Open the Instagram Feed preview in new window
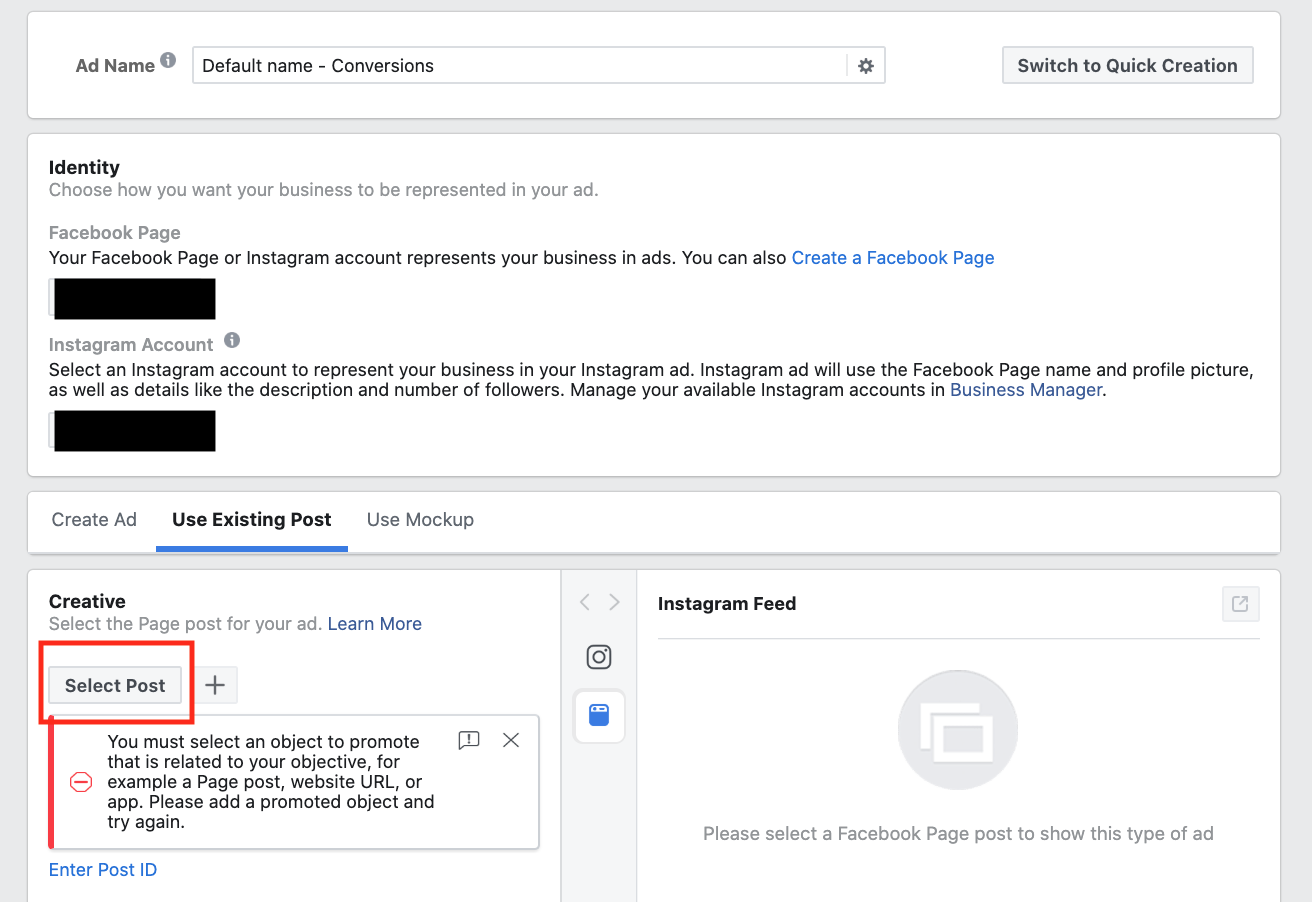This screenshot has height=902, width=1312. [1240, 604]
